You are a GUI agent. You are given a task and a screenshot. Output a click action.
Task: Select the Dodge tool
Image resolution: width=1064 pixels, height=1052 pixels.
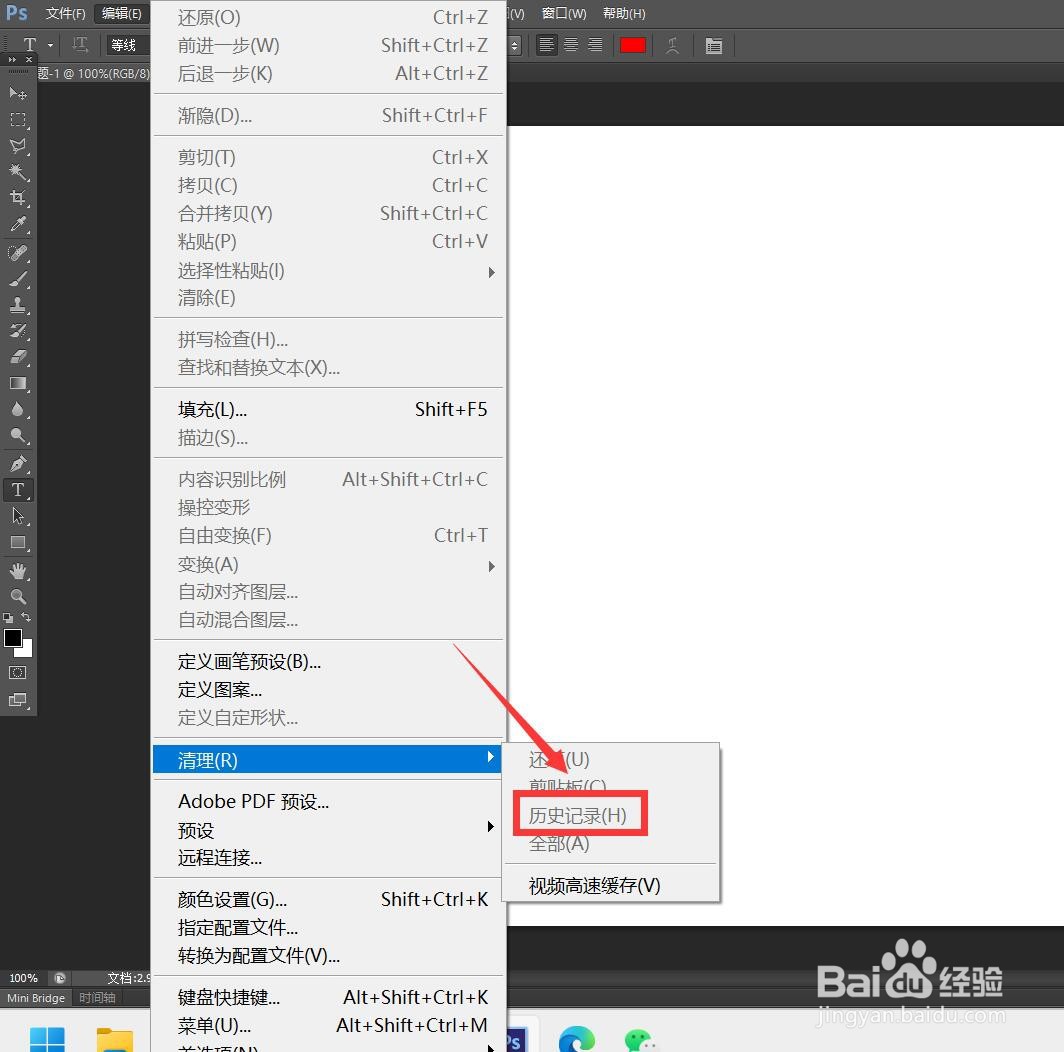tap(18, 435)
